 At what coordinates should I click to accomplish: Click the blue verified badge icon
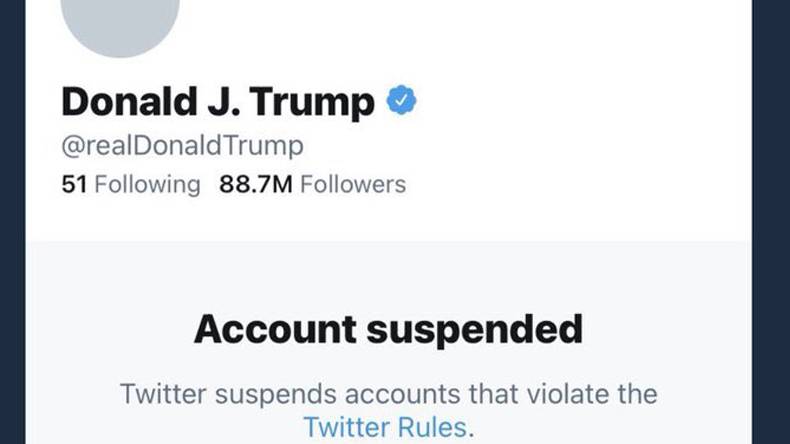coord(401,100)
